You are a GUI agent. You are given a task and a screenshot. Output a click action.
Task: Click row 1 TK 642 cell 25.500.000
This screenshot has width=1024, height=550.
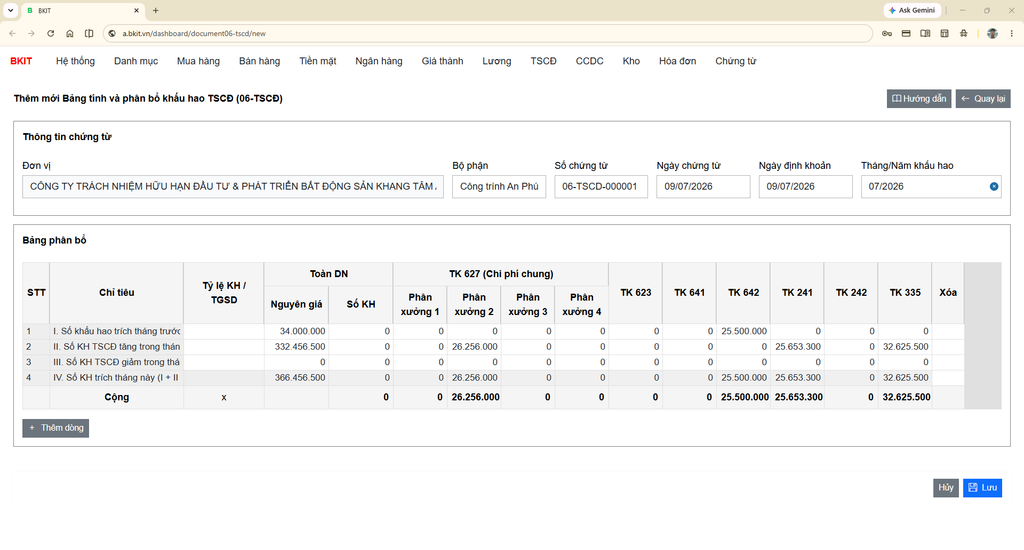[x=743, y=331]
